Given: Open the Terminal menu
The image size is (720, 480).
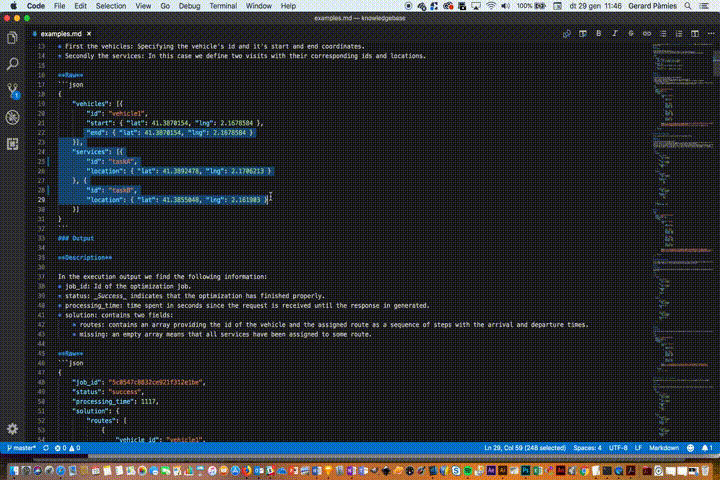Looking at the screenshot, I should pyautogui.click(x=223, y=6).
